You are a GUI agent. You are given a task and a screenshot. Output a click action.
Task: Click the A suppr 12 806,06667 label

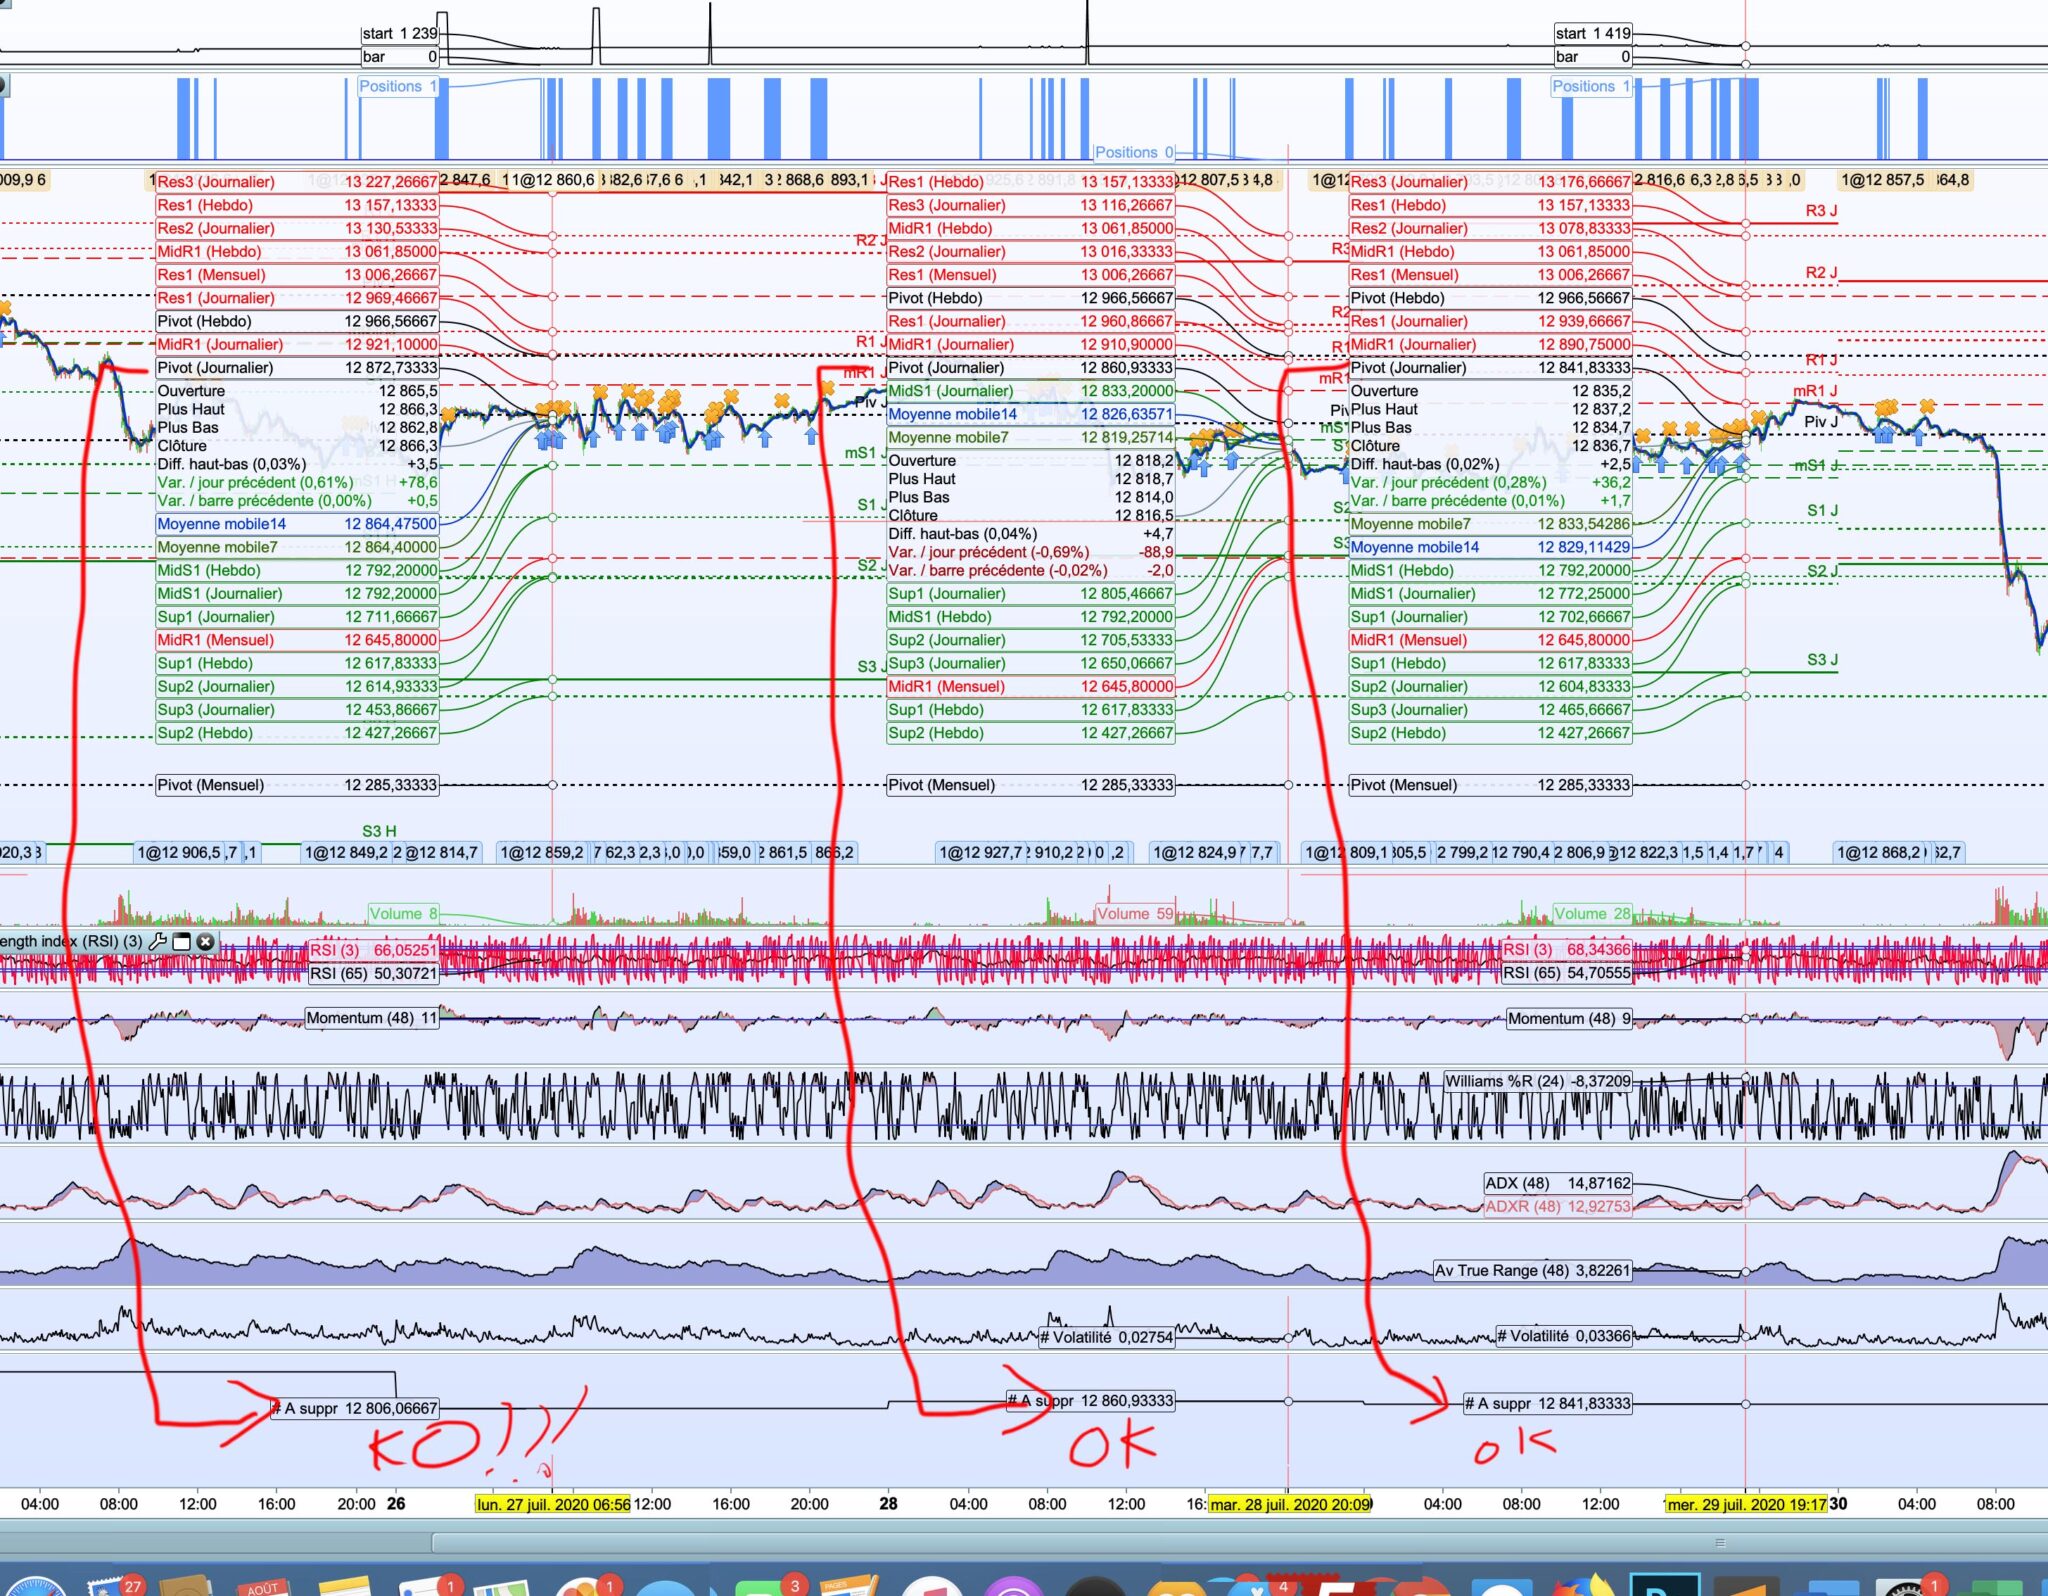click(x=356, y=1408)
